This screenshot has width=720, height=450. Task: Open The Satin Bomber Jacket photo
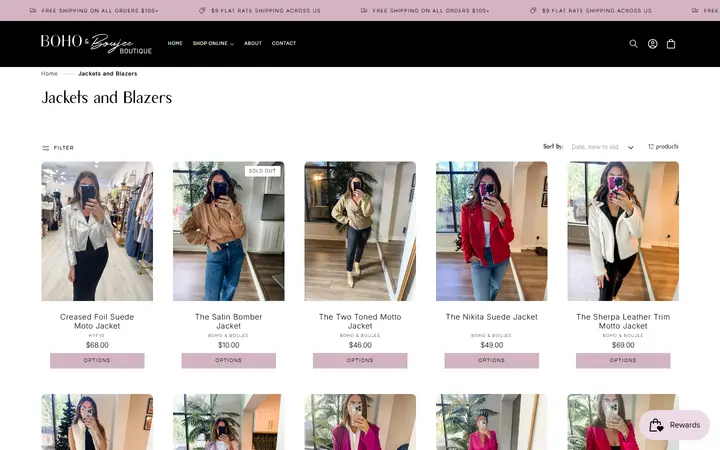[x=228, y=231]
